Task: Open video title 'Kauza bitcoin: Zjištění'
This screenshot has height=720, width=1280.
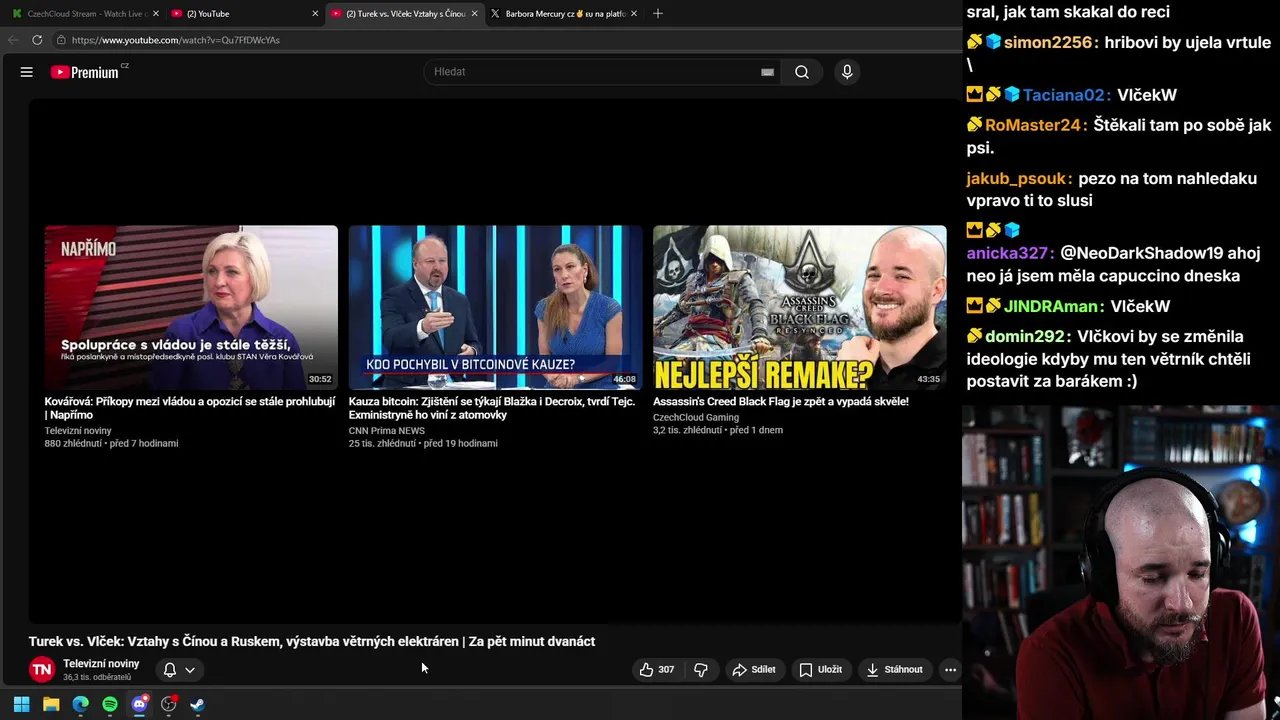Action: pyautogui.click(x=492, y=408)
